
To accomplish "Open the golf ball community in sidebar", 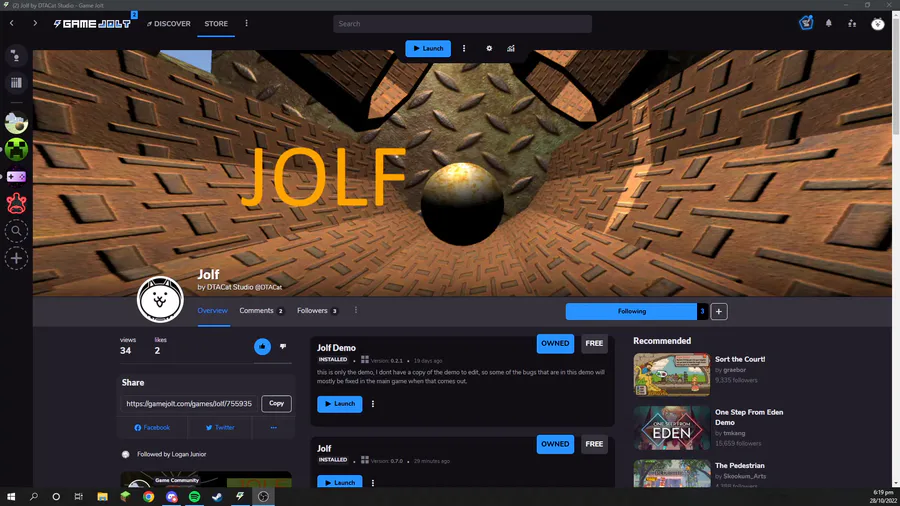I will click(x=16, y=122).
